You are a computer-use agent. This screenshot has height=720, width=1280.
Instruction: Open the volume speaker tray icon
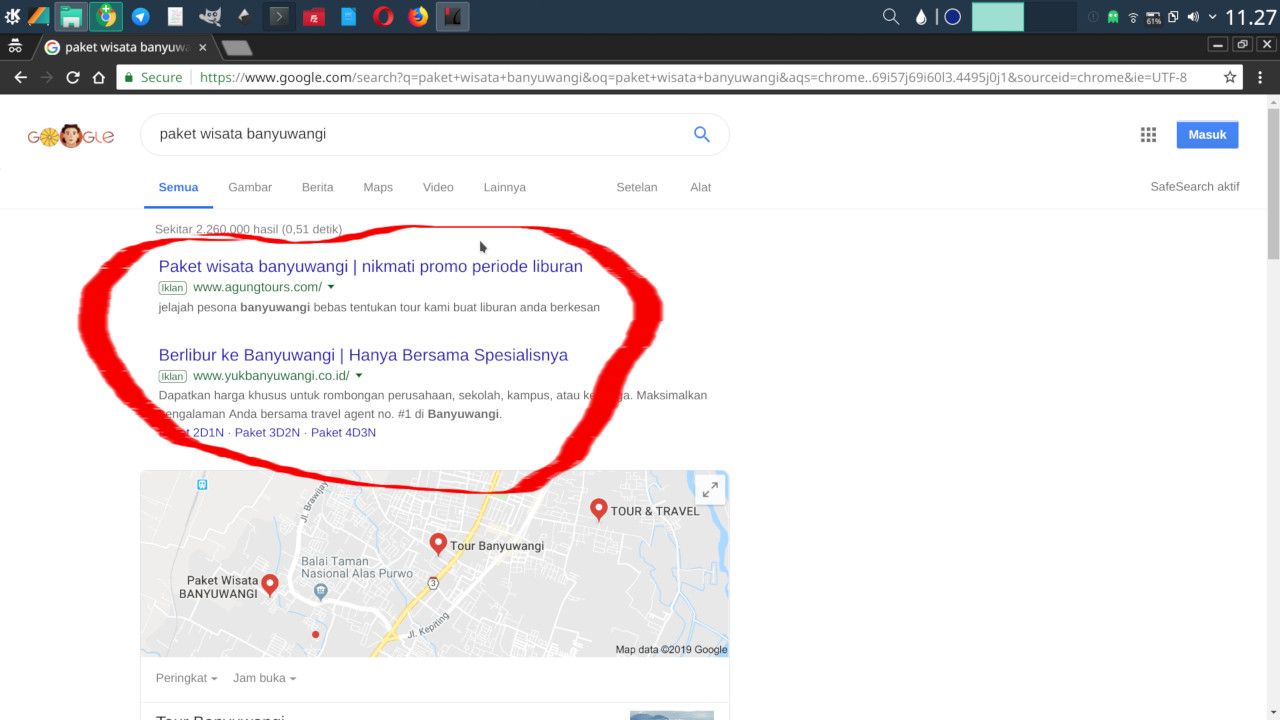pos(1192,17)
